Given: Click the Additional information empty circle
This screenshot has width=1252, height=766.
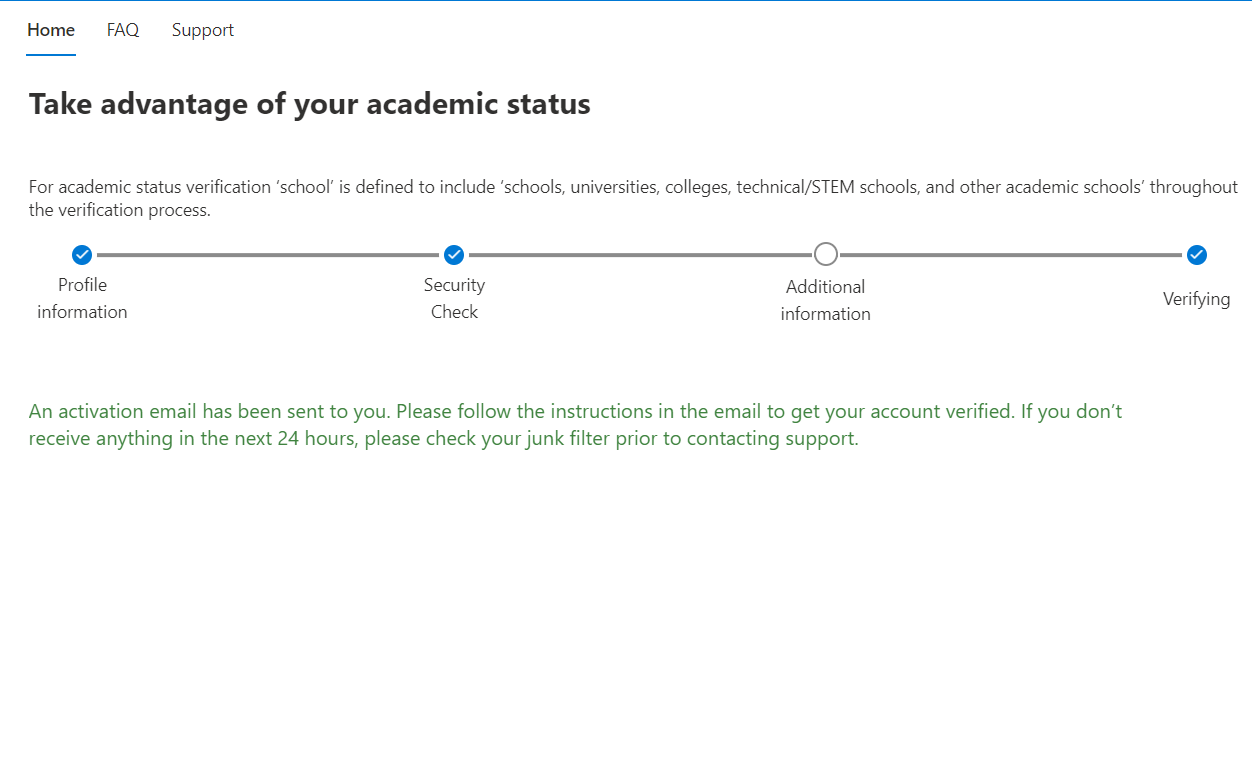Looking at the screenshot, I should tap(826, 254).
